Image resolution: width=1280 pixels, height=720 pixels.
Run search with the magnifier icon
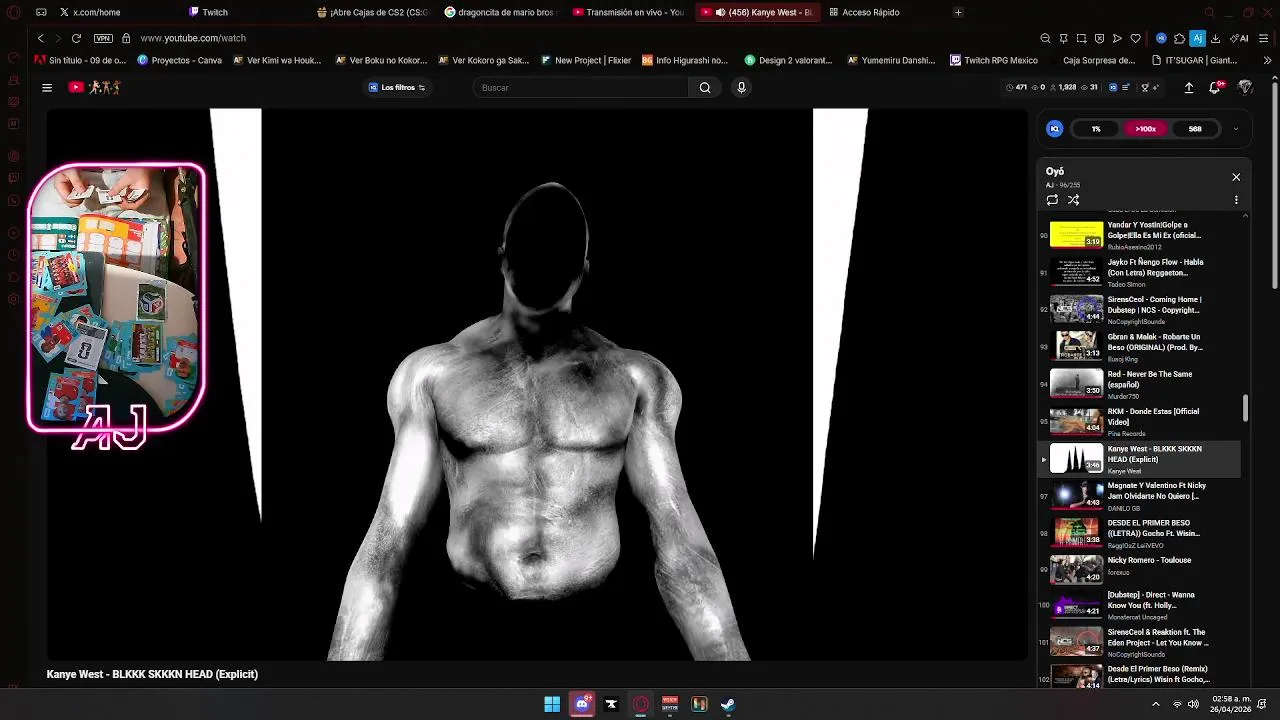coord(705,88)
